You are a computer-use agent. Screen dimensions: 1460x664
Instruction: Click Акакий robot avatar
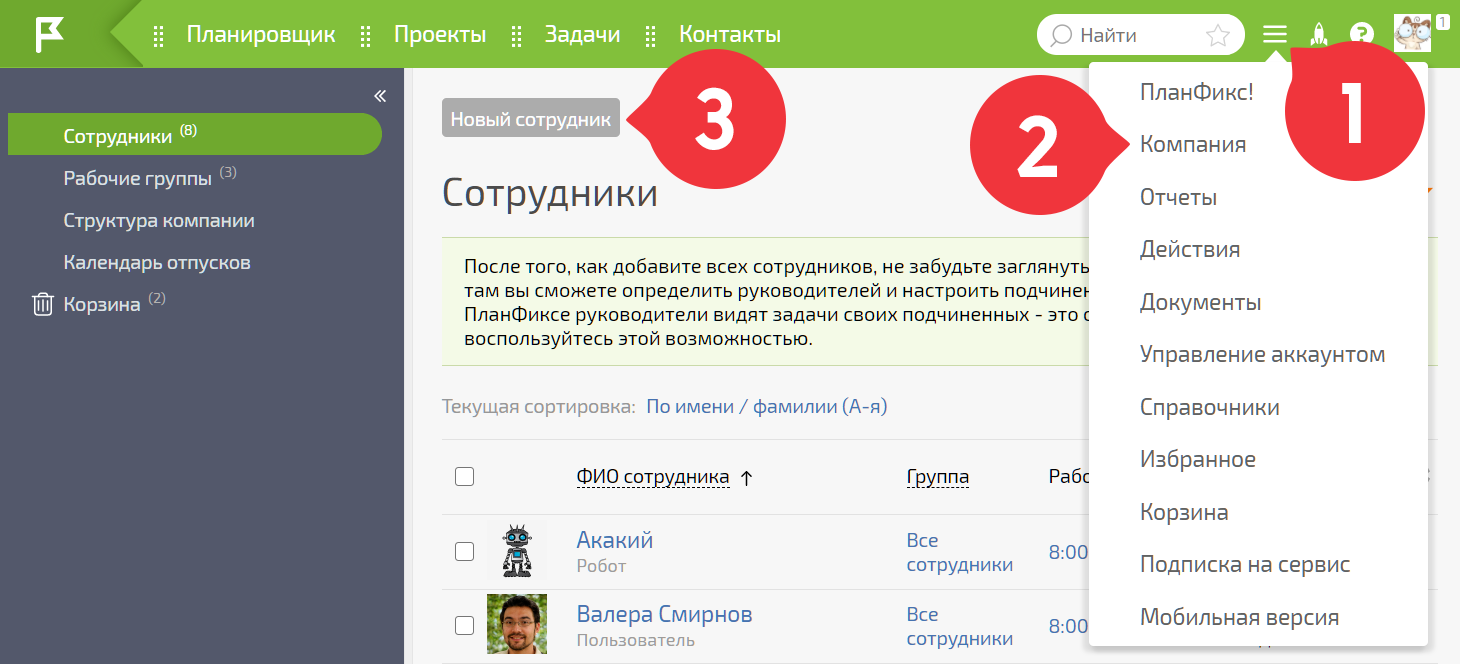point(516,551)
